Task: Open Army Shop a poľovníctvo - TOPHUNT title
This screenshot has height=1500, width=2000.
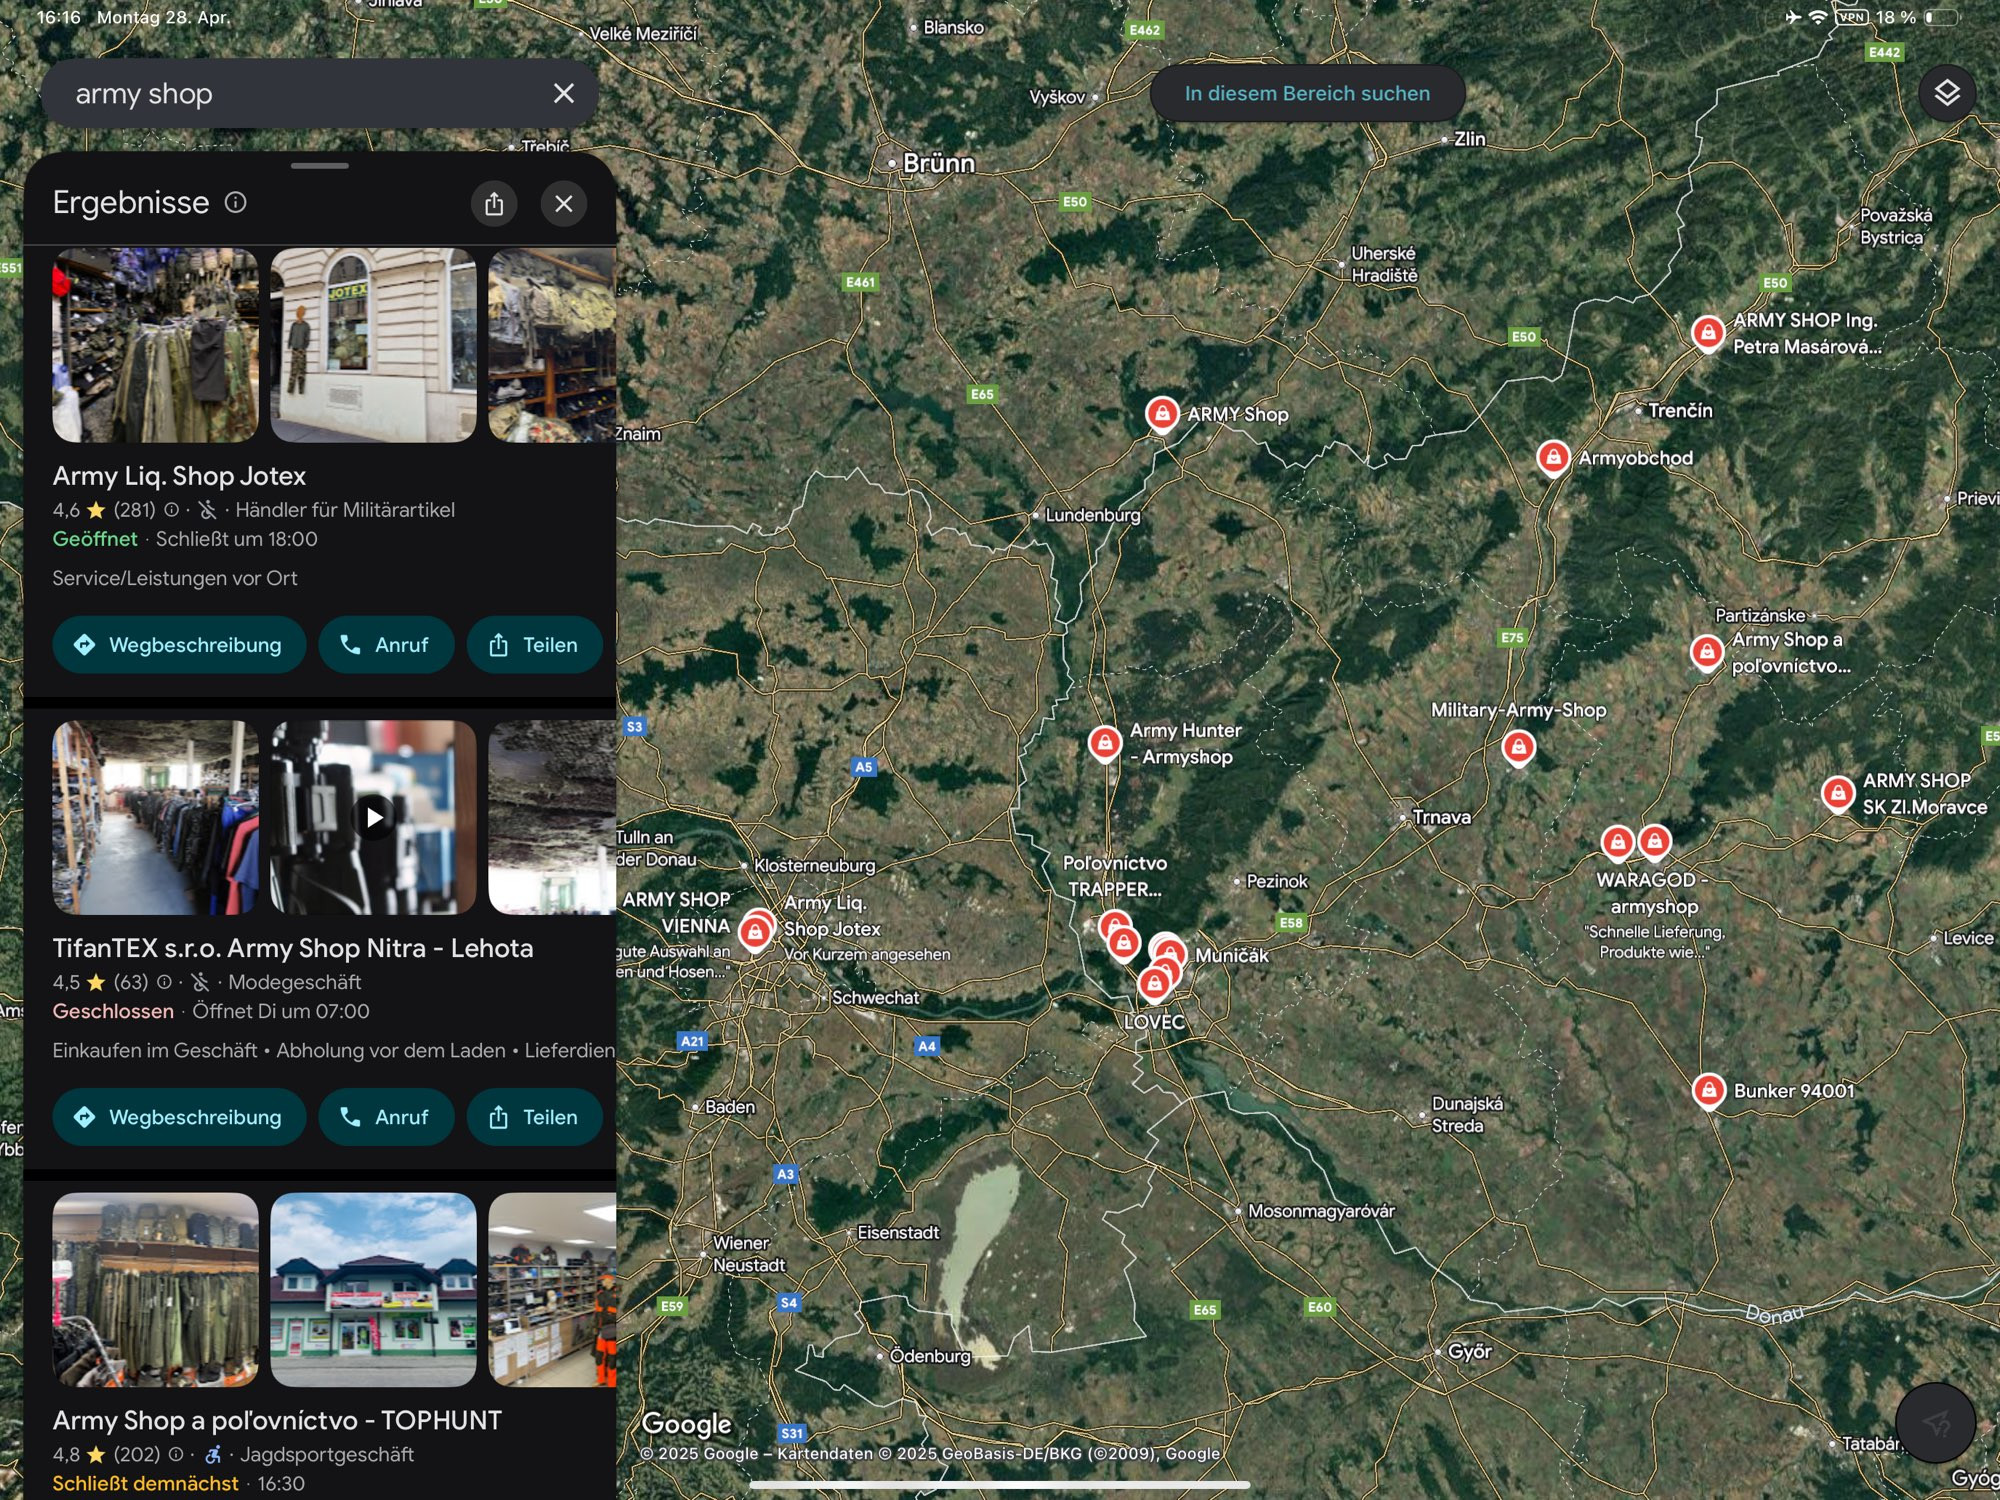Action: coord(277,1420)
